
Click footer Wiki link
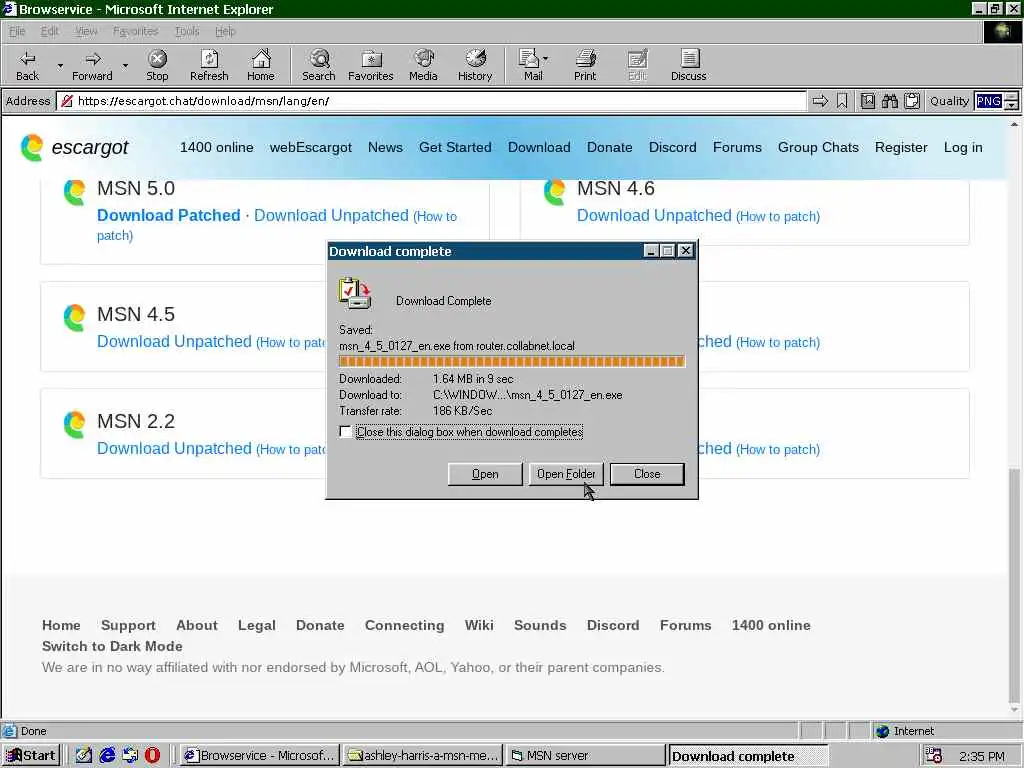(479, 625)
